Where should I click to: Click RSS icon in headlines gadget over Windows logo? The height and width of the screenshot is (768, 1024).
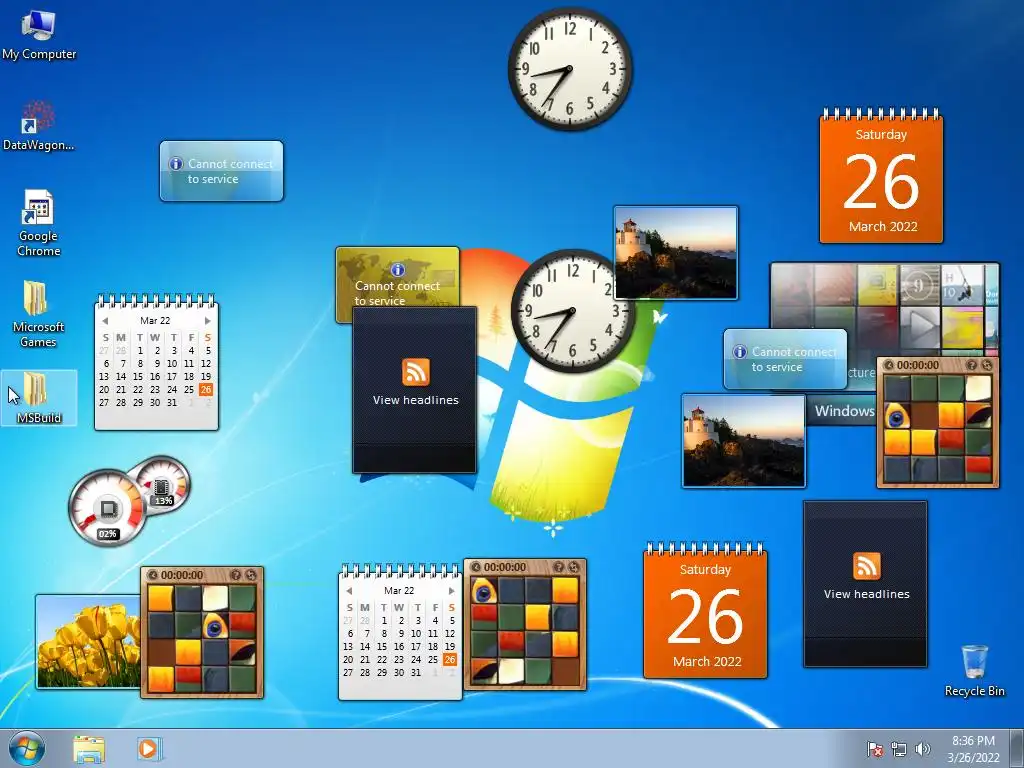point(415,372)
